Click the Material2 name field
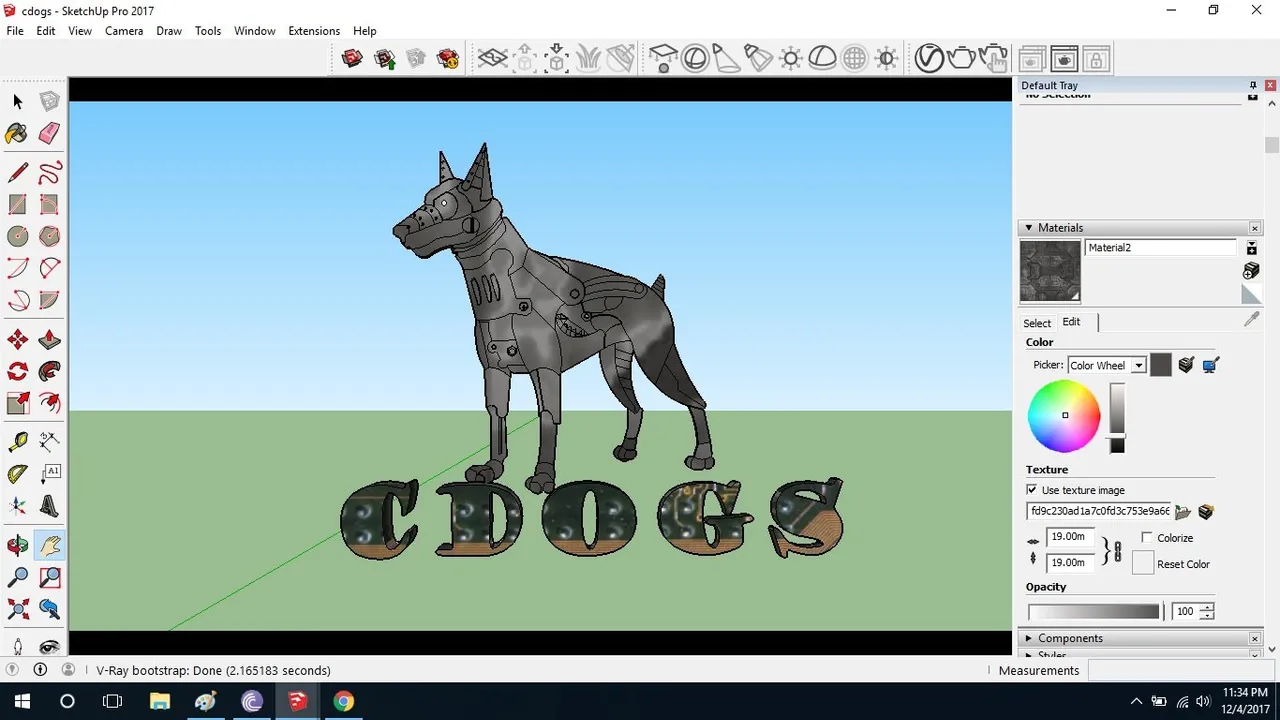The width and height of the screenshot is (1280, 720). pos(1161,248)
